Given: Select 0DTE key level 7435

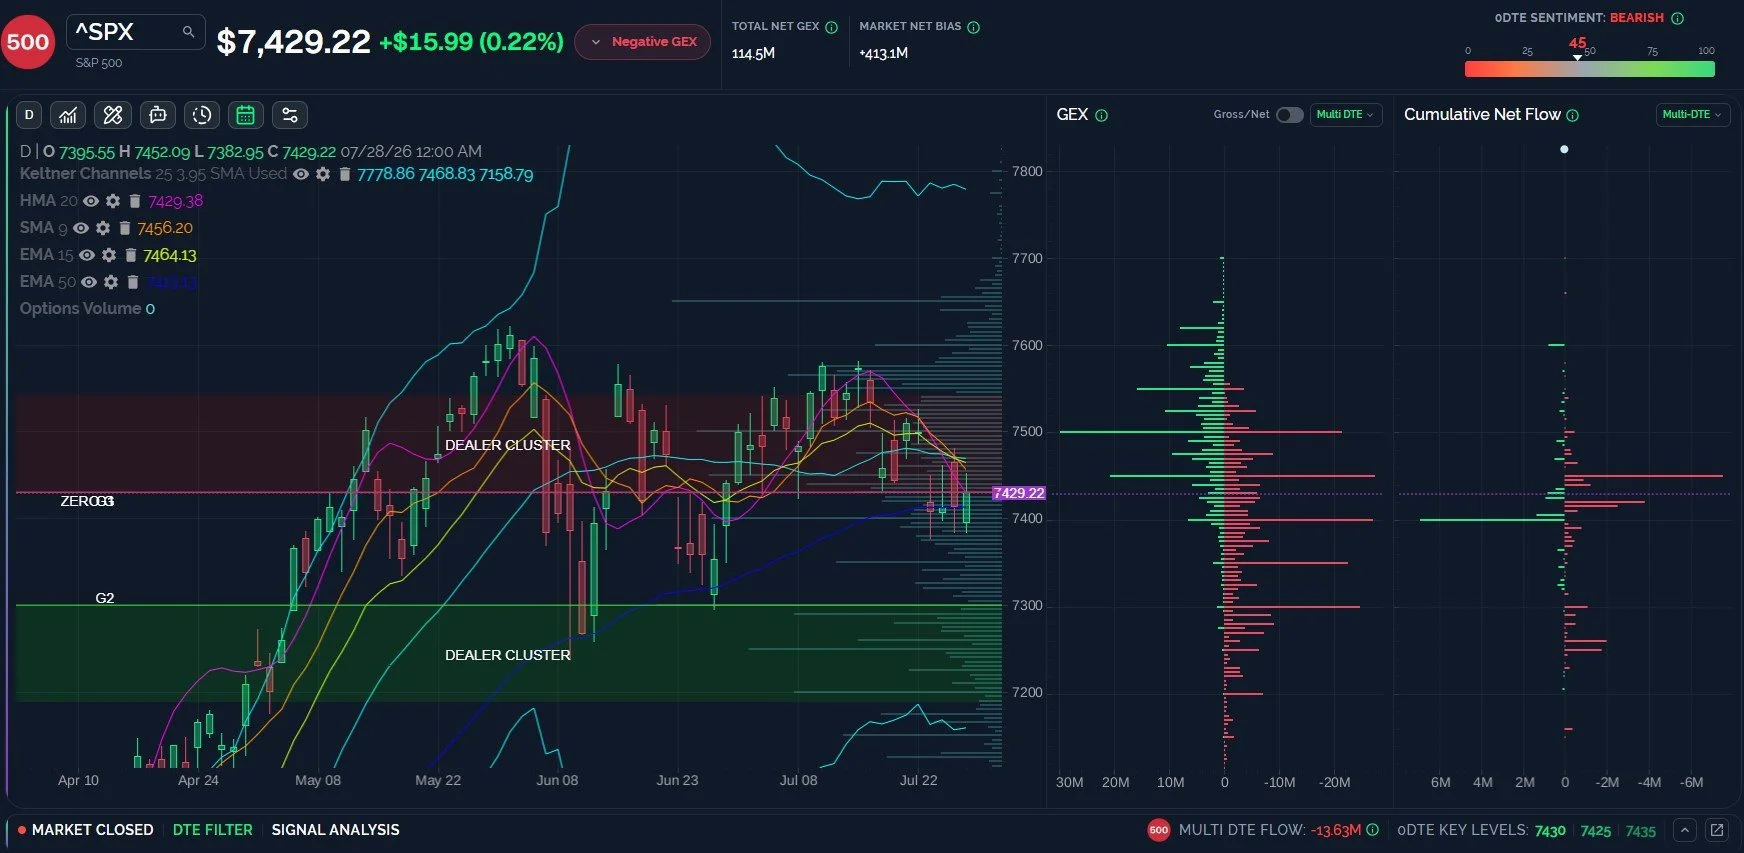Looking at the screenshot, I should [1641, 831].
